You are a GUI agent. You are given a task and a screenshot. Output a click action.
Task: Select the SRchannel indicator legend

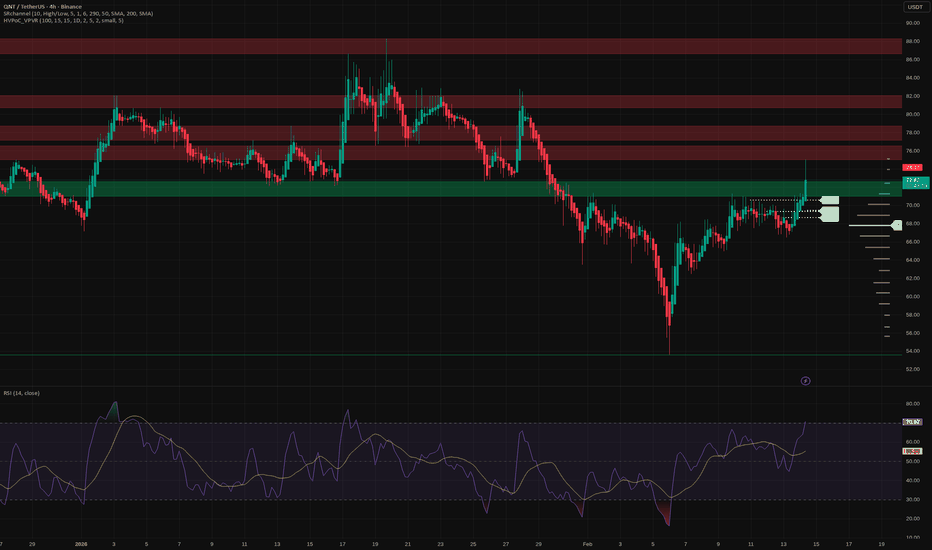tap(78, 14)
